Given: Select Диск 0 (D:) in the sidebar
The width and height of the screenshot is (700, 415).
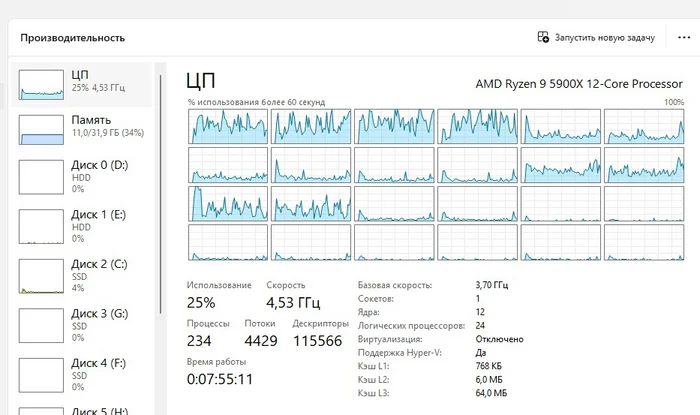Looking at the screenshot, I should click(x=81, y=177).
